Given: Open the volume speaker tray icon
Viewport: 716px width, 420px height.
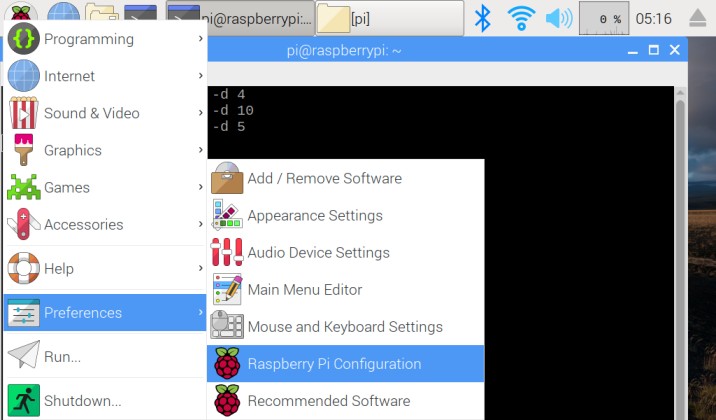Looking at the screenshot, I should [559, 19].
